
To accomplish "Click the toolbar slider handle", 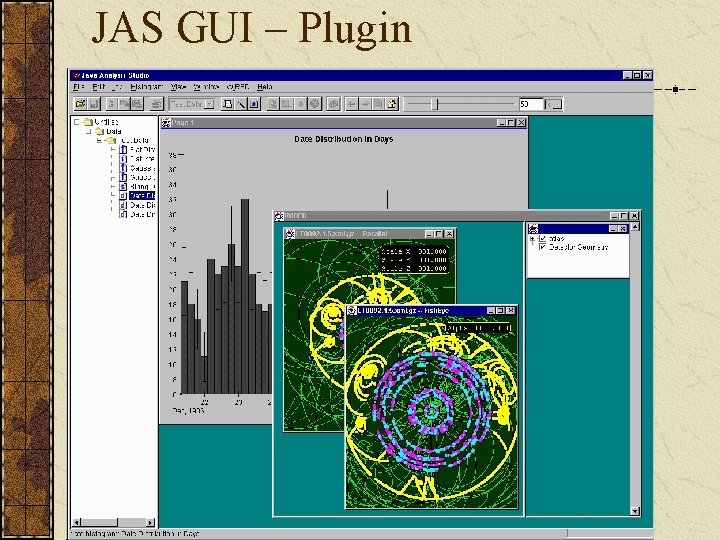I will coord(437,104).
